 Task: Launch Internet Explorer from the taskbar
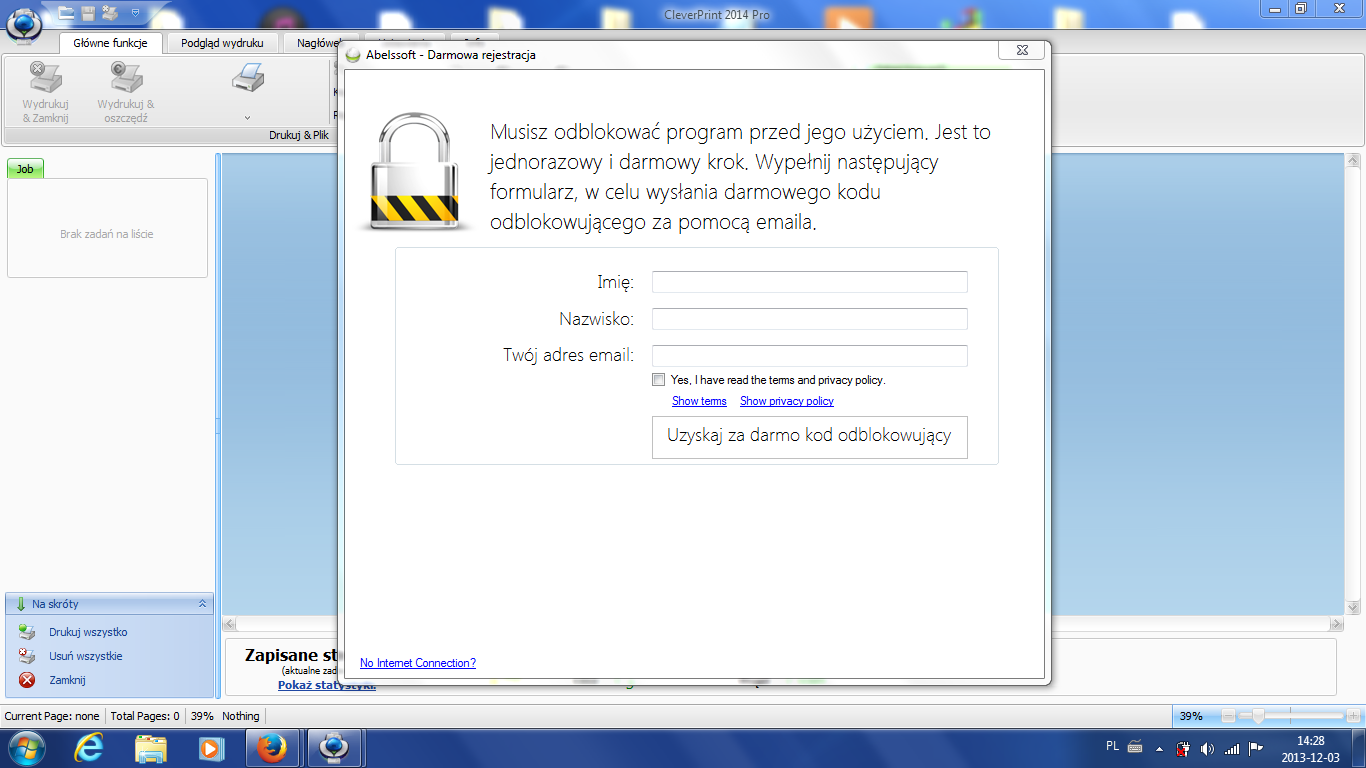[x=90, y=748]
